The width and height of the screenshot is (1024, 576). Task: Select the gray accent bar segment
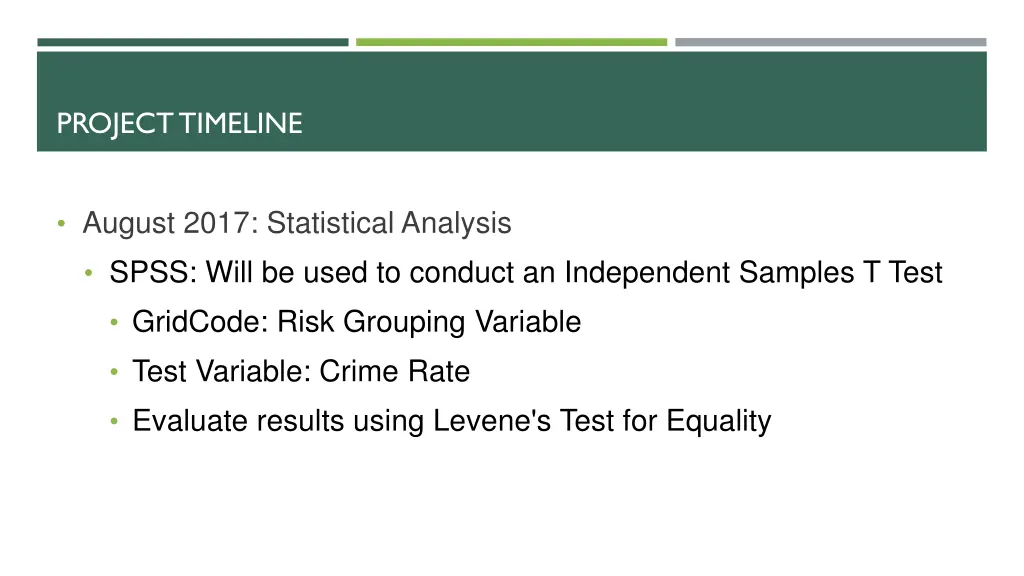coord(831,42)
